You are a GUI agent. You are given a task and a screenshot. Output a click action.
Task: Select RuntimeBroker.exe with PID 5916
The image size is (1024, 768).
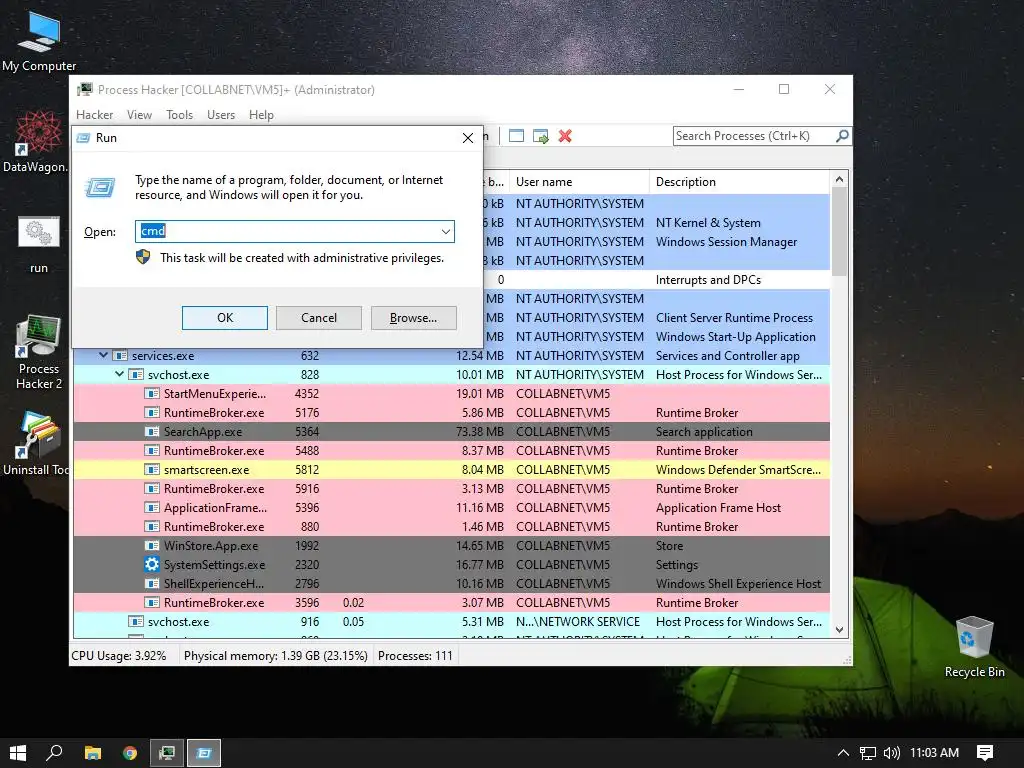pyautogui.click(x=451, y=488)
